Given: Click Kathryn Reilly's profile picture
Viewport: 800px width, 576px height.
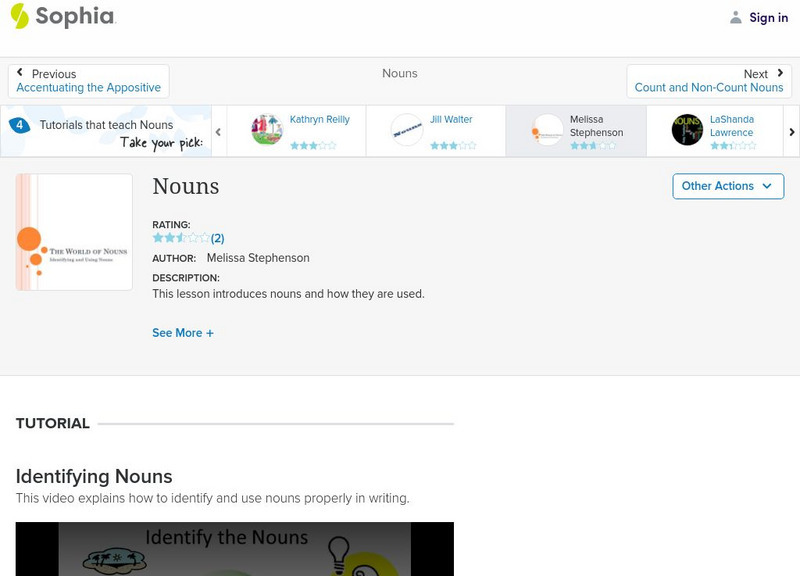Looking at the screenshot, I should click(266, 128).
